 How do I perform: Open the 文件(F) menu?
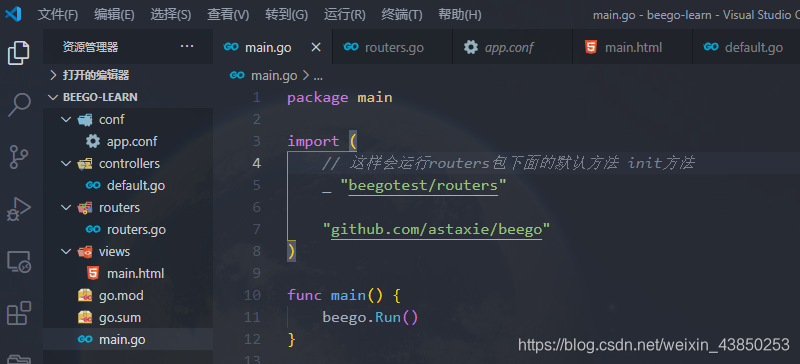(x=58, y=15)
